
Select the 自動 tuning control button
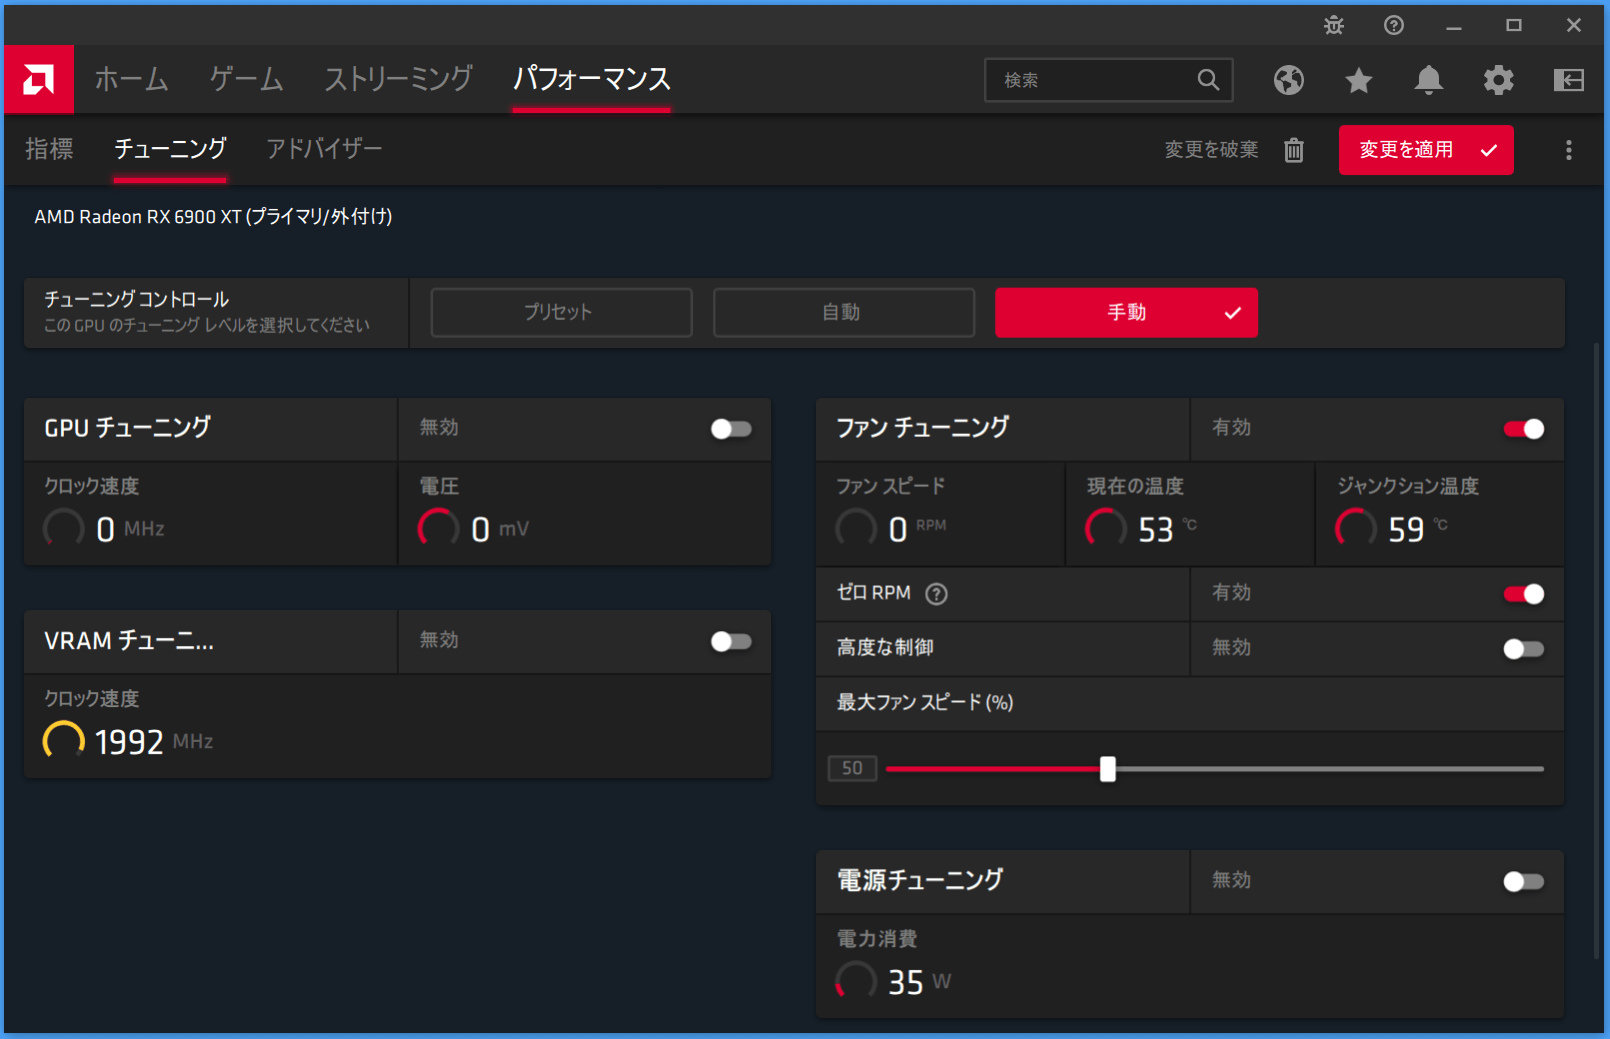click(x=843, y=313)
